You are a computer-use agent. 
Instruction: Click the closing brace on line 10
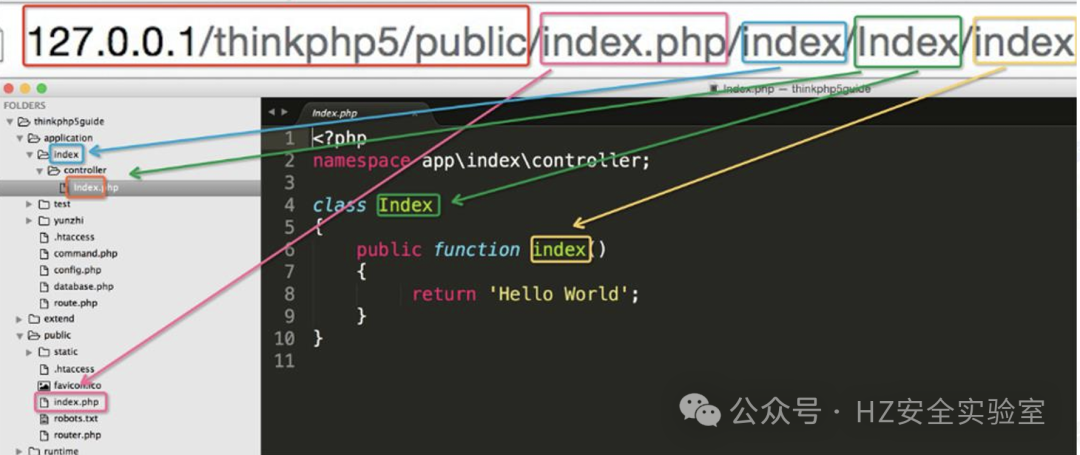[318, 338]
